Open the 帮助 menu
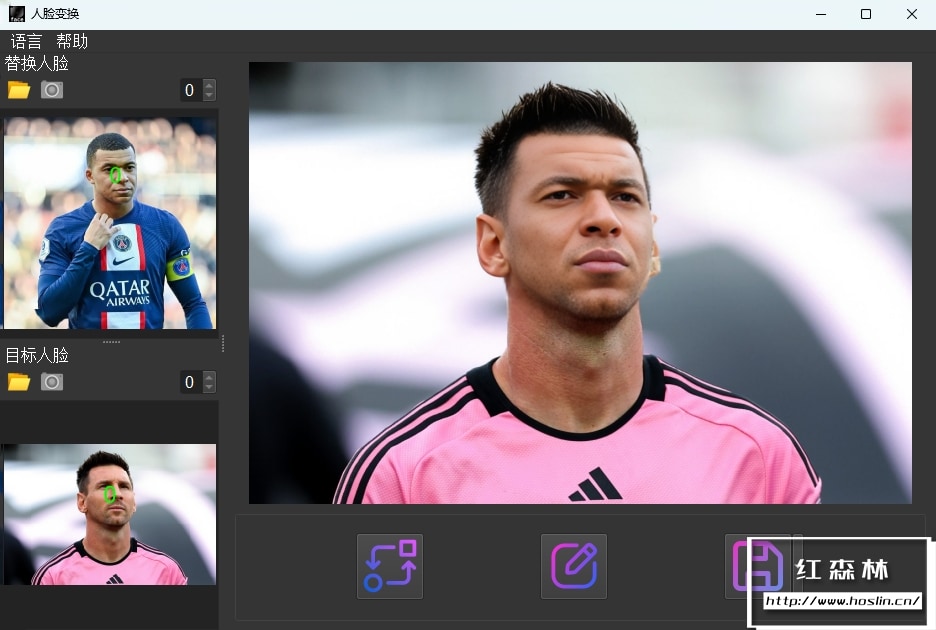The height and width of the screenshot is (630, 936). click(72, 41)
